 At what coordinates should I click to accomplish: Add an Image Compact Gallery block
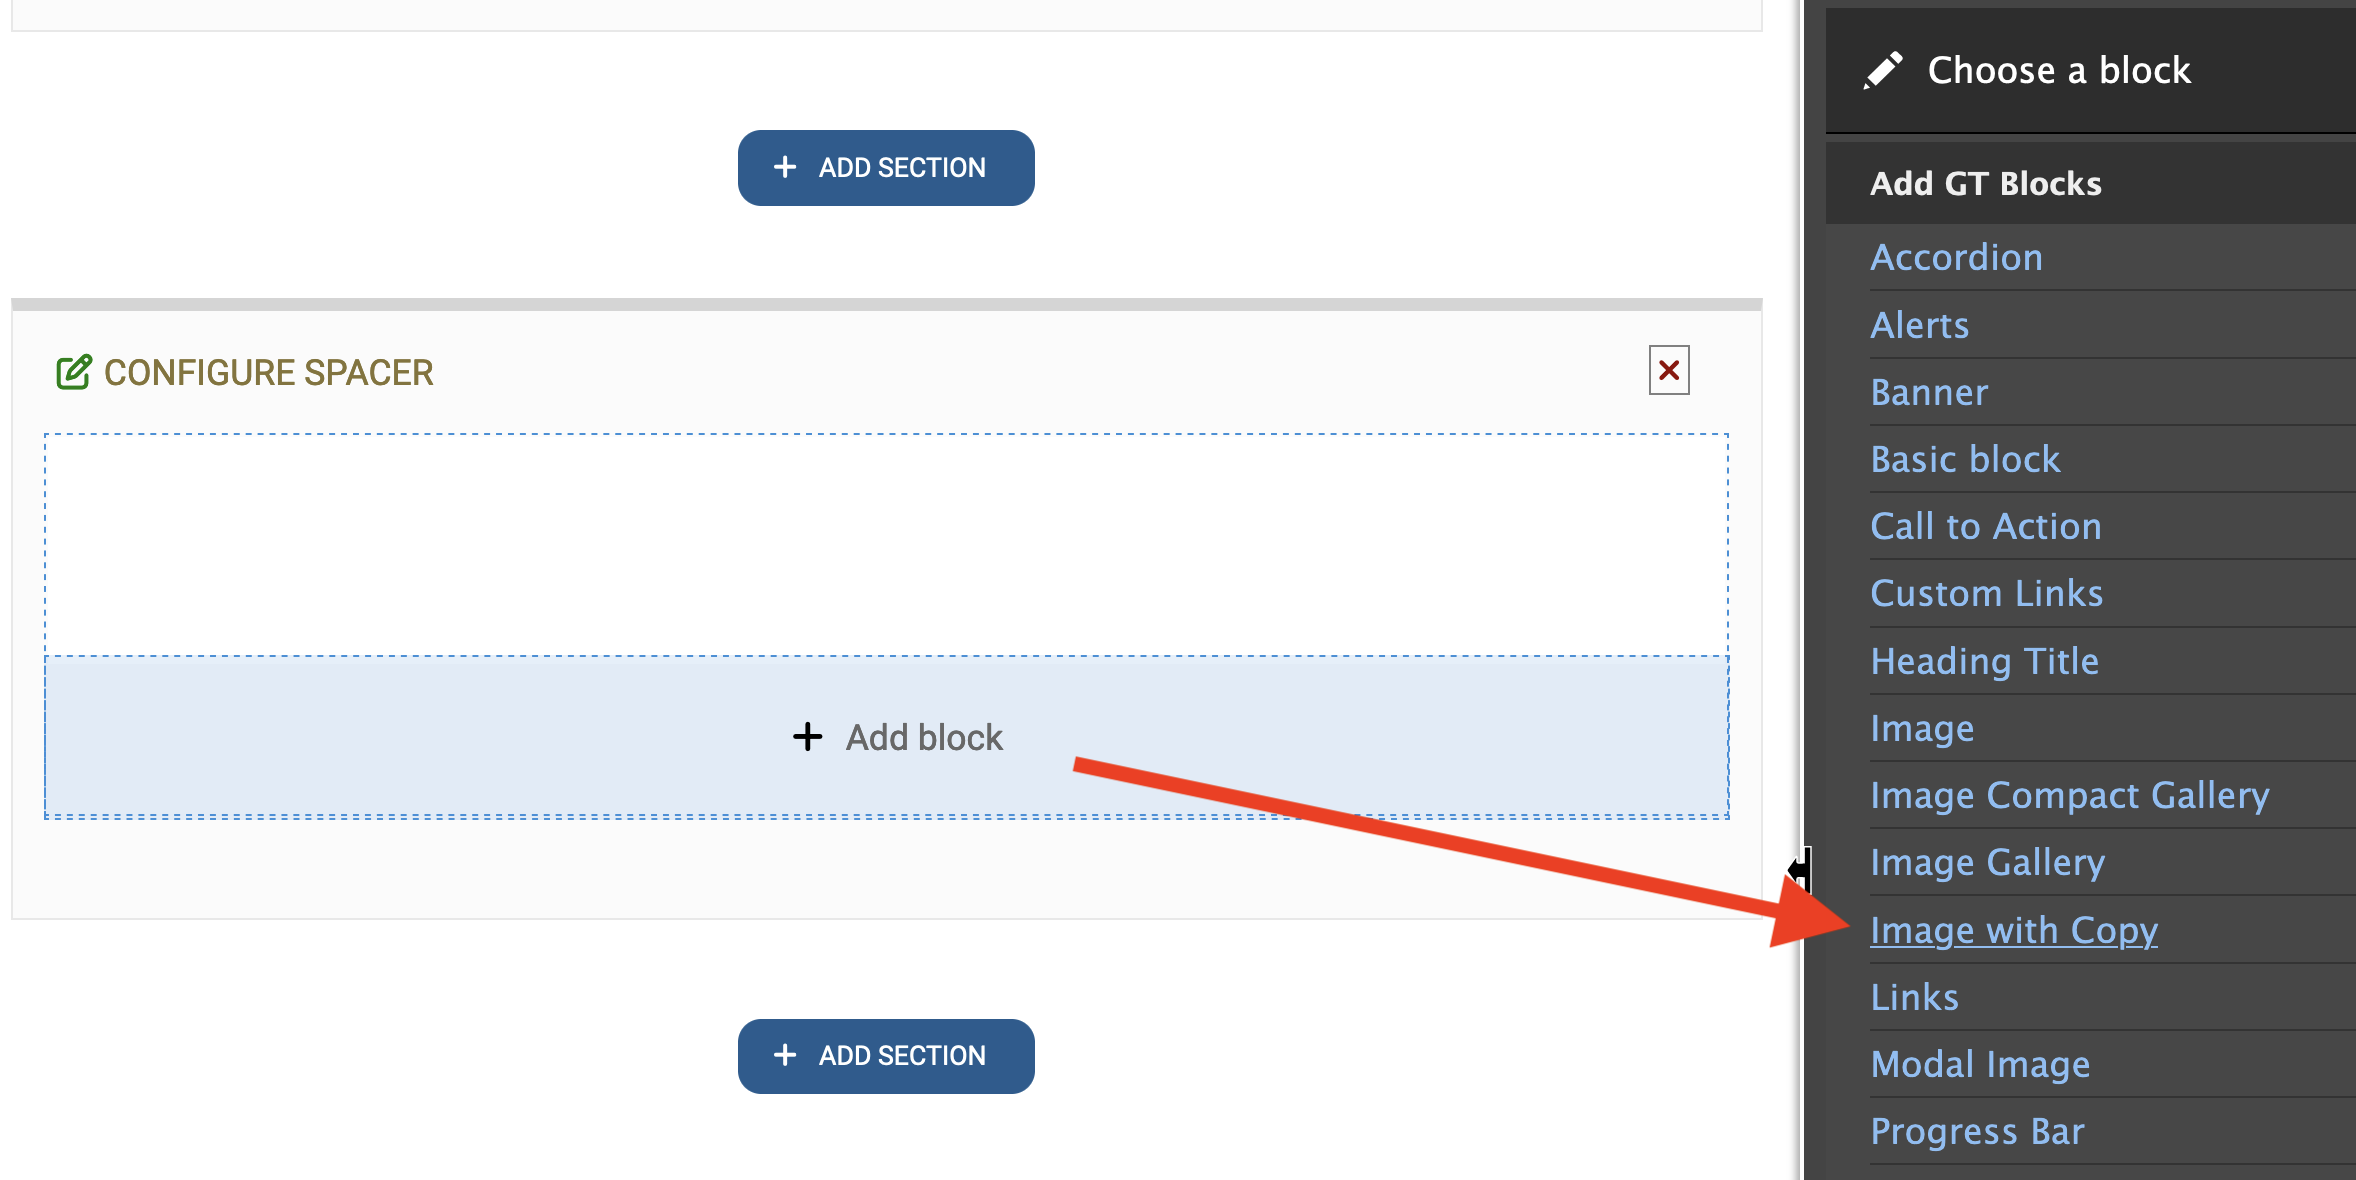pos(2070,795)
